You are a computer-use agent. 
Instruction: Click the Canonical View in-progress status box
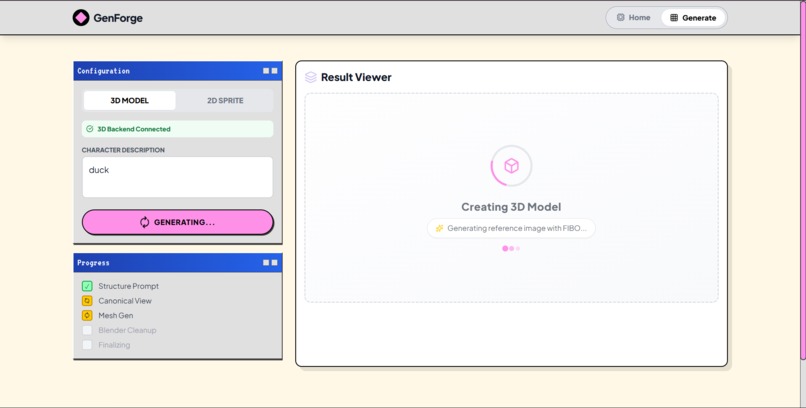(x=87, y=301)
